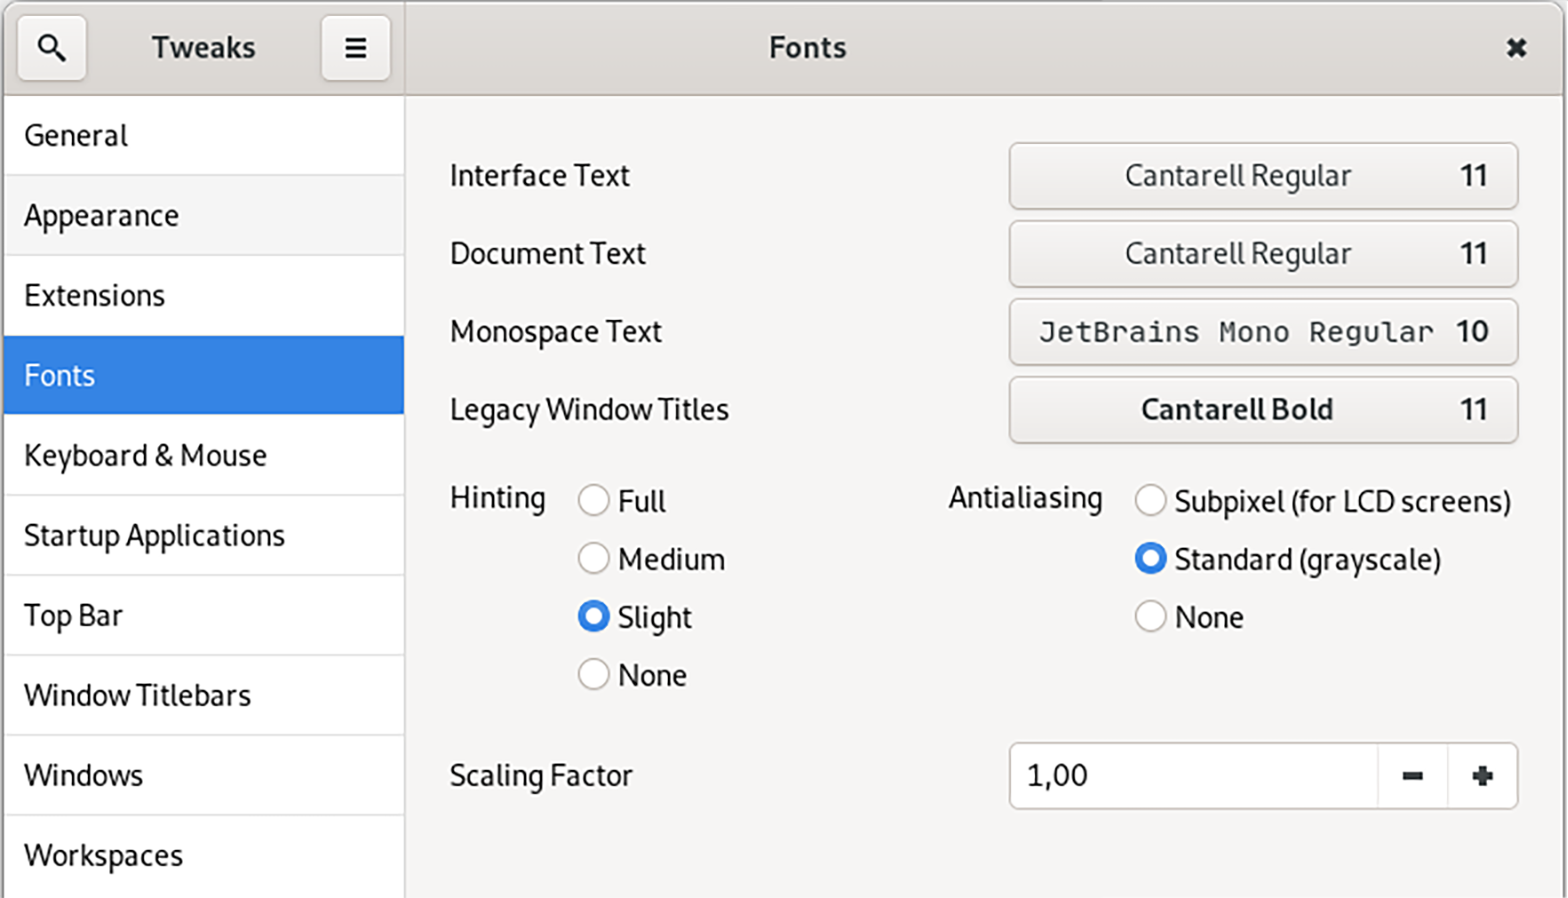This screenshot has height=898, width=1568.
Task: Switch to the Appearance section
Action: [x=204, y=216]
